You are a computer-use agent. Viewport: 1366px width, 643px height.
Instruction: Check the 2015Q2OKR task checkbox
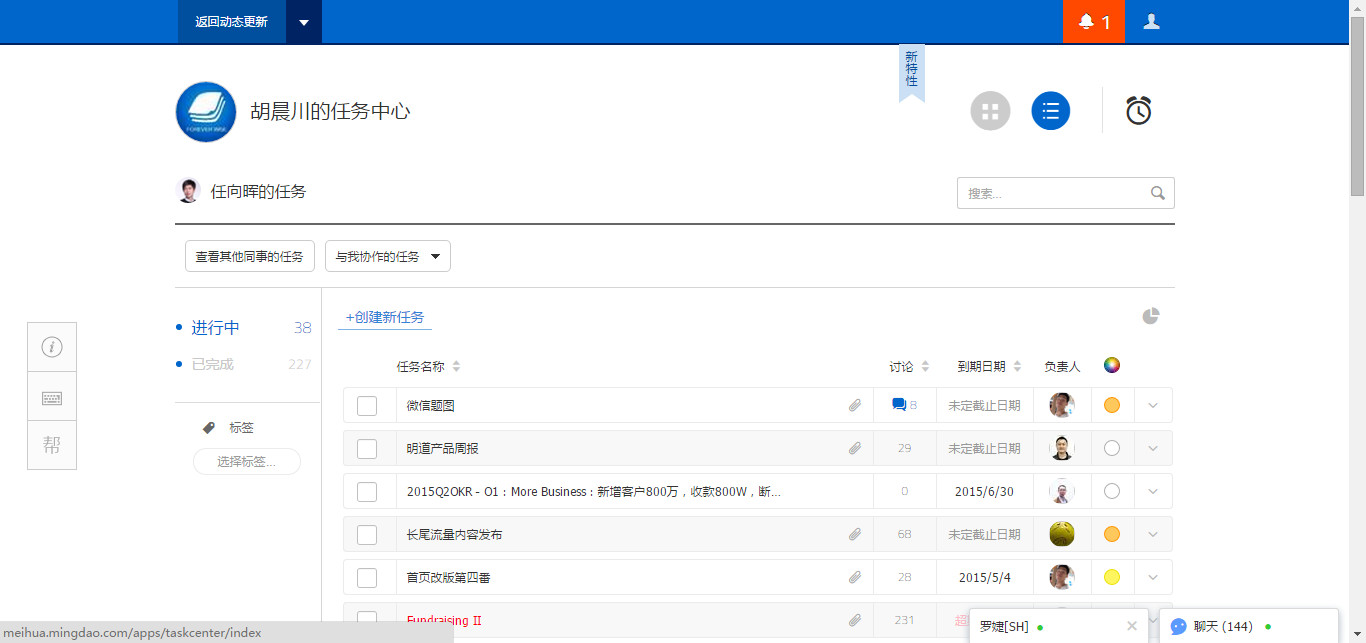tap(367, 492)
